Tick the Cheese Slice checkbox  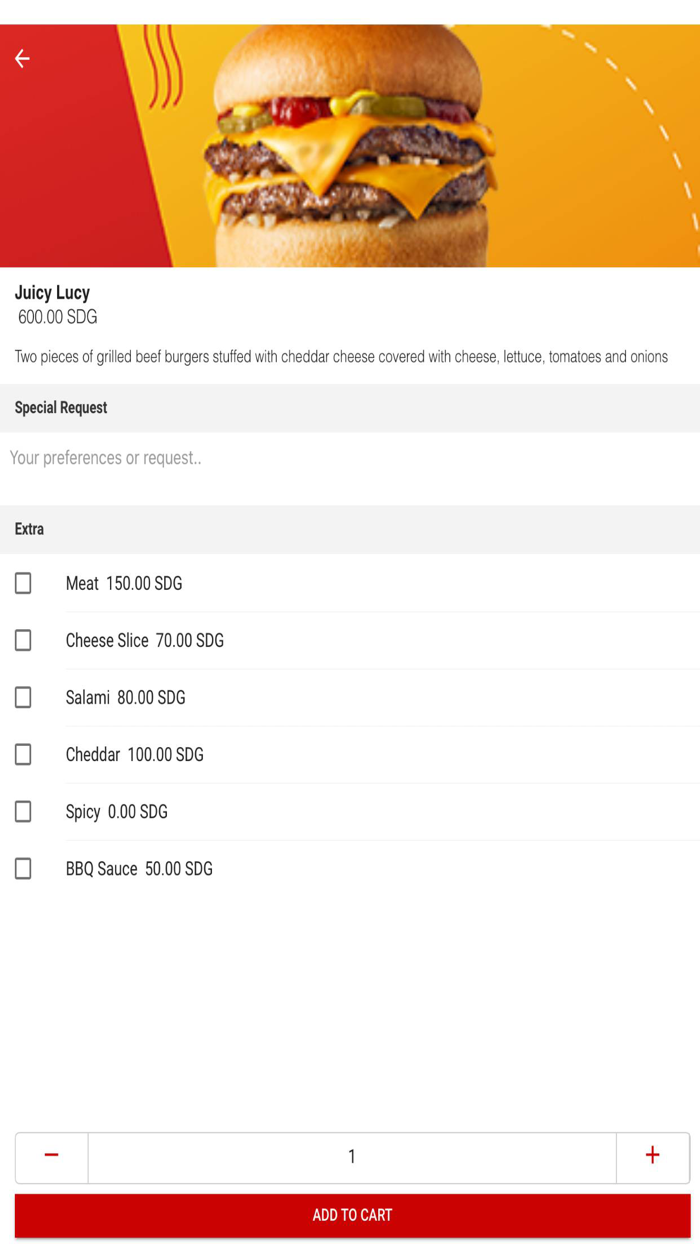tap(23, 640)
